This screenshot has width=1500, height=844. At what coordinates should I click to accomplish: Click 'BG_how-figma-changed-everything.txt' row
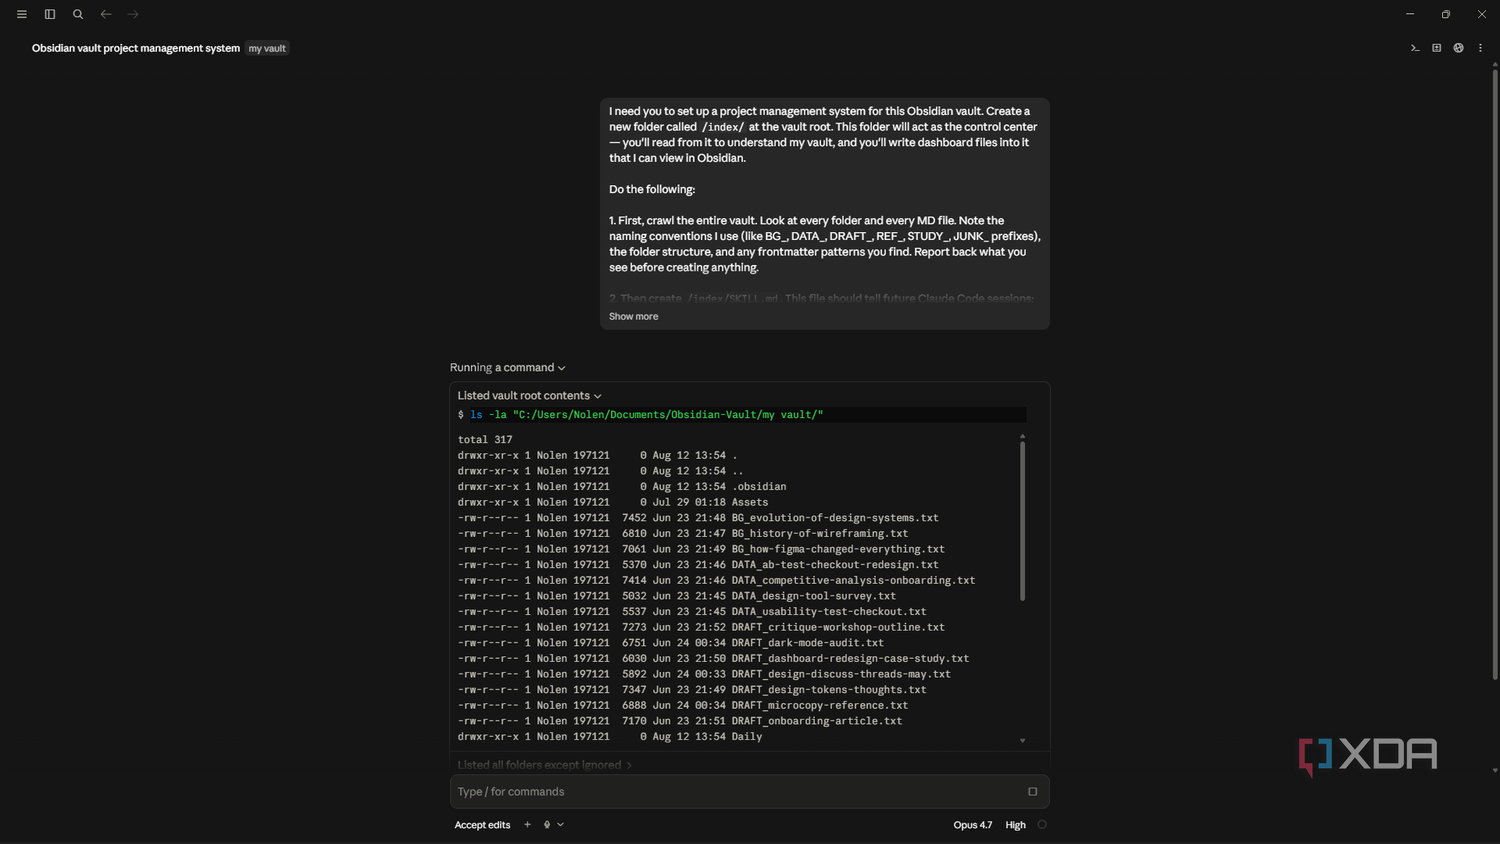[x=701, y=549]
